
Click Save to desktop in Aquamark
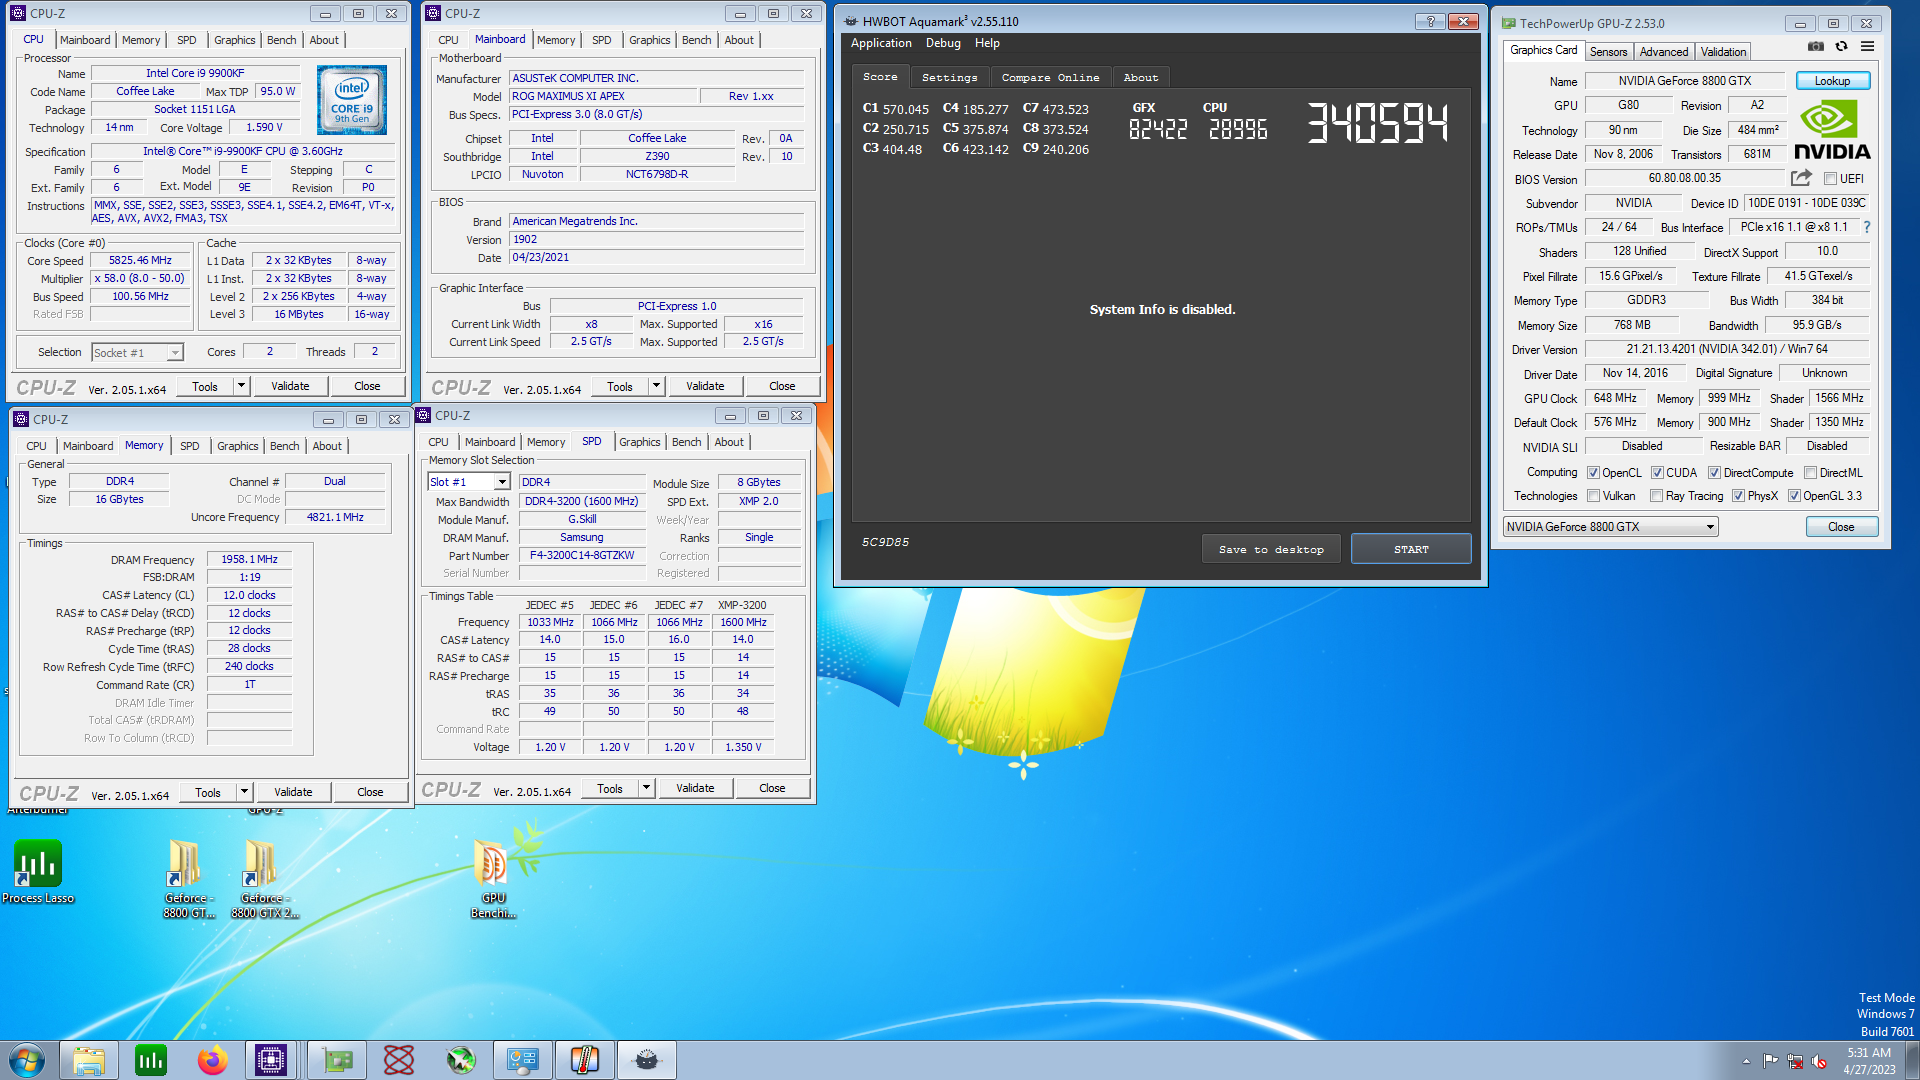coord(1271,549)
